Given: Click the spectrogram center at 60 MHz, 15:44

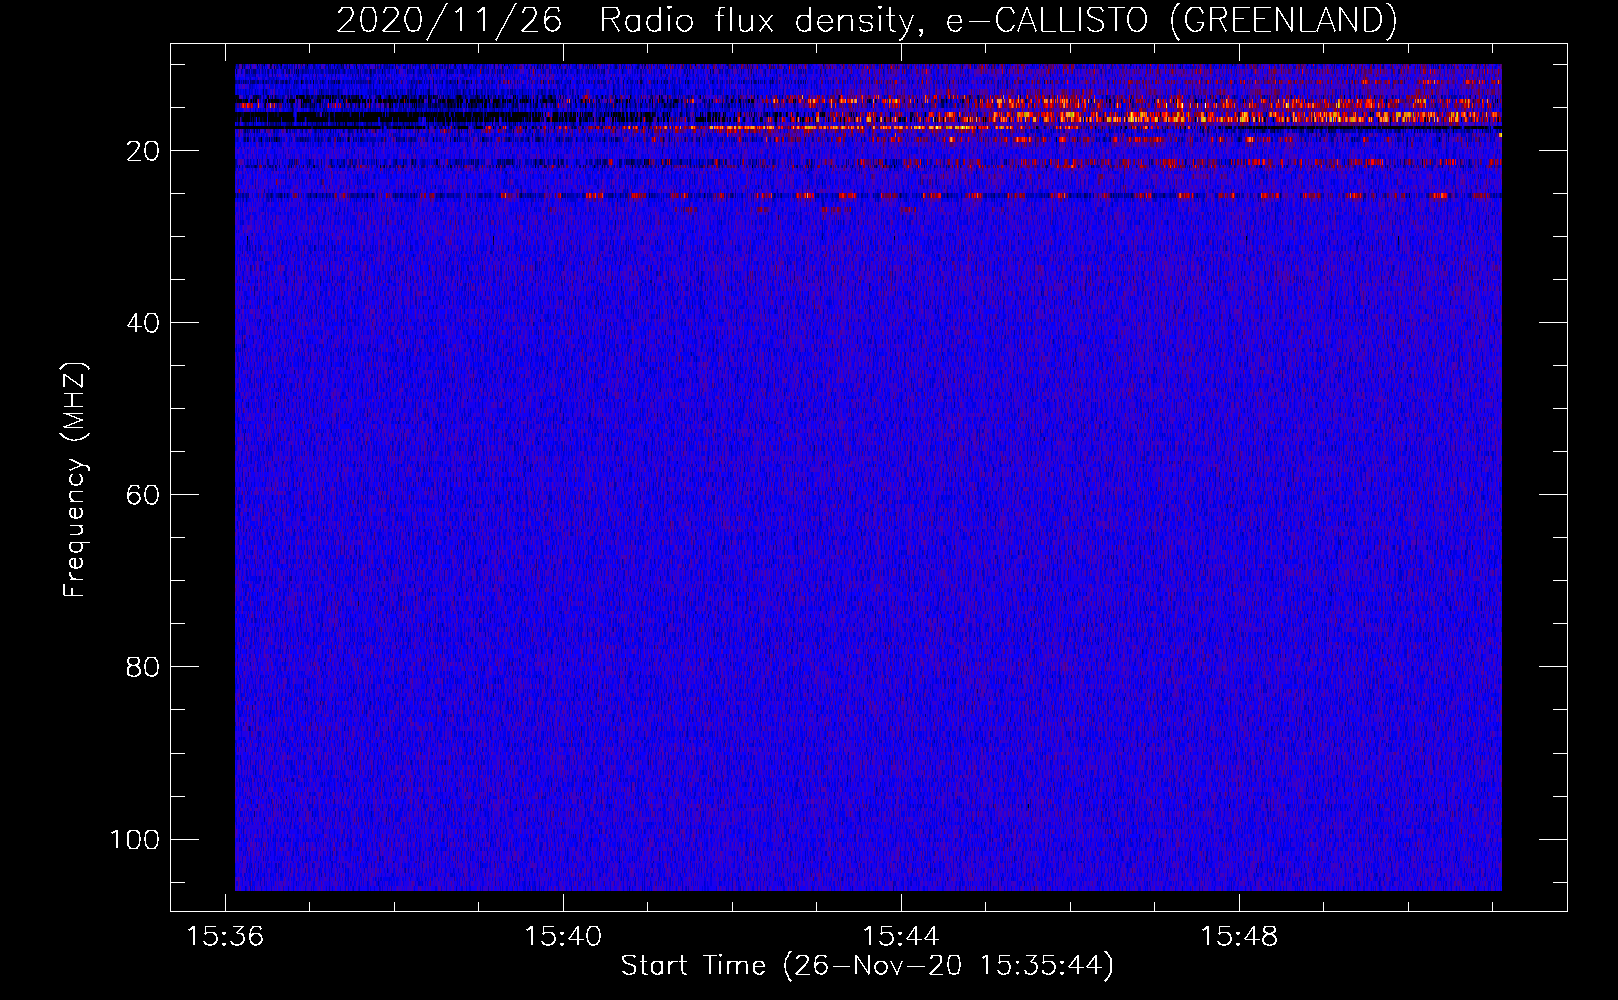Looking at the screenshot, I should [901, 495].
